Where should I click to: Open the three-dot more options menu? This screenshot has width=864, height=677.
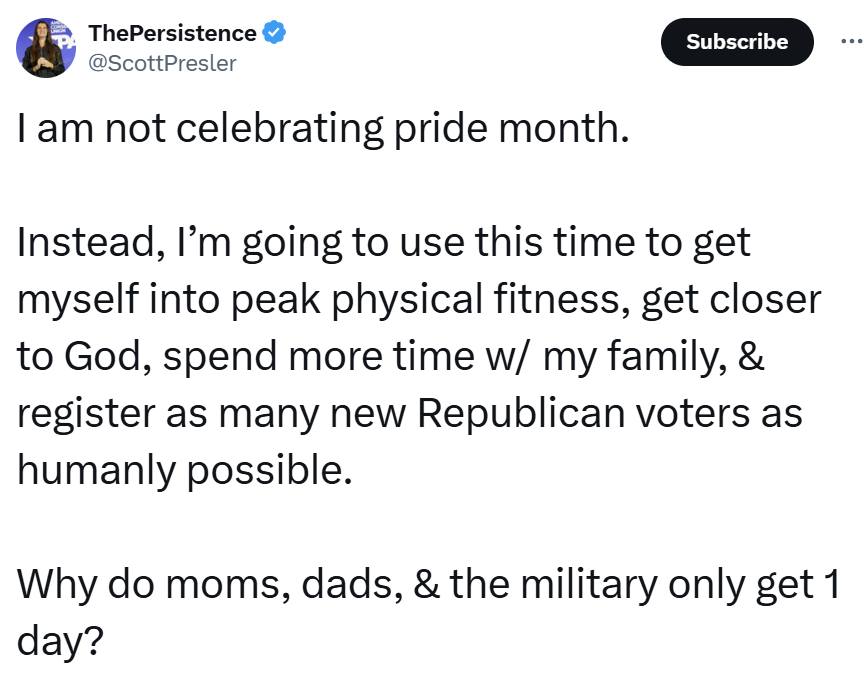pyautogui.click(x=852, y=41)
